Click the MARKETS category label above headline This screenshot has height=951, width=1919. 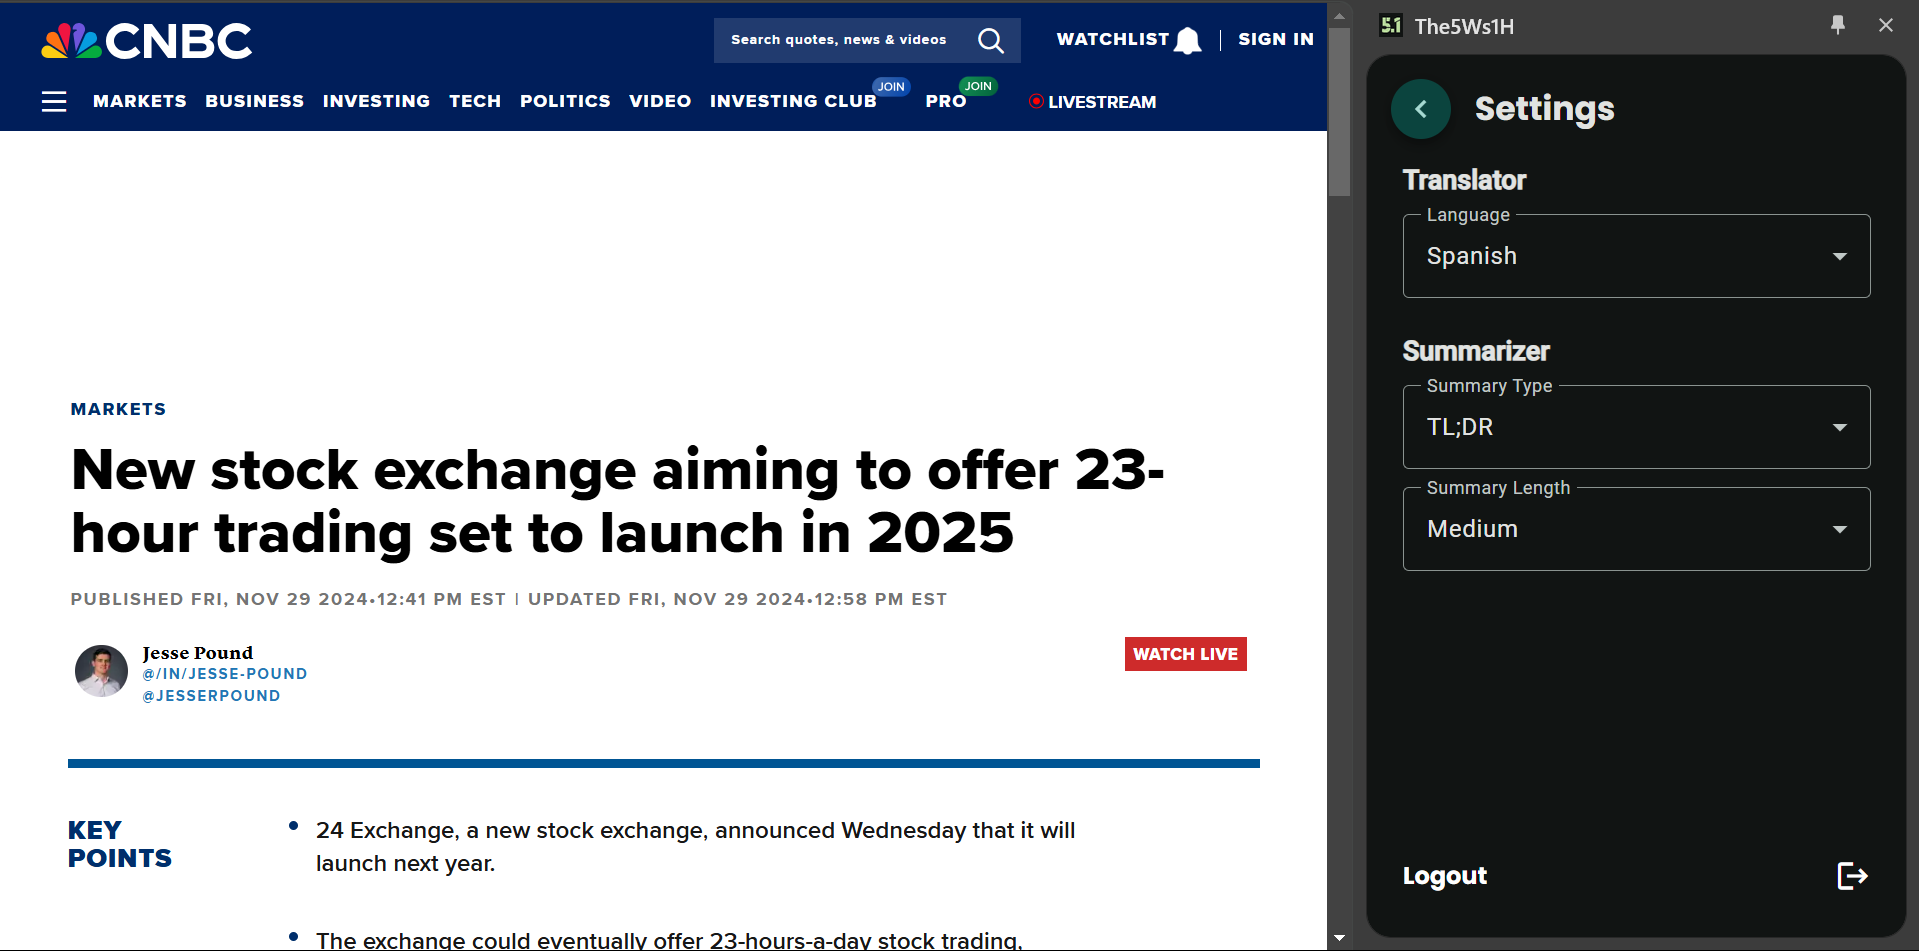118,409
